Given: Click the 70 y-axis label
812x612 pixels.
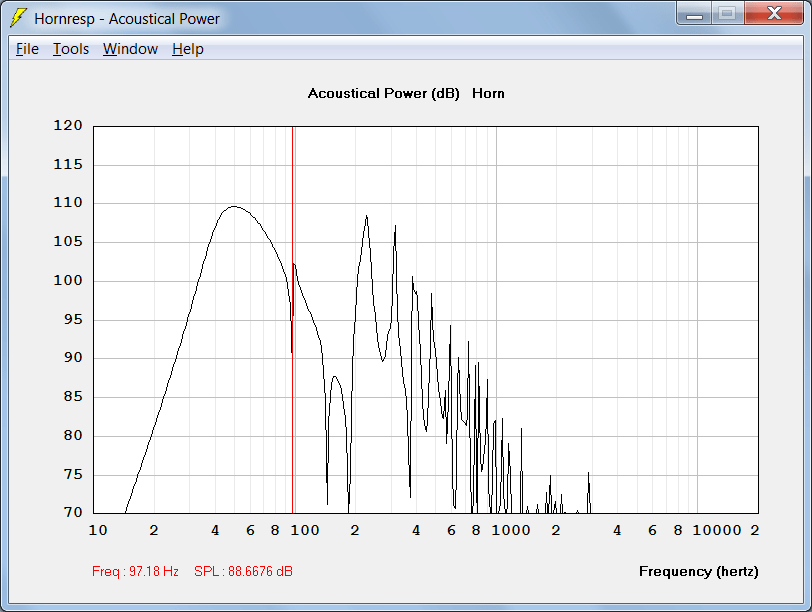Looking at the screenshot, I should 73,513.
